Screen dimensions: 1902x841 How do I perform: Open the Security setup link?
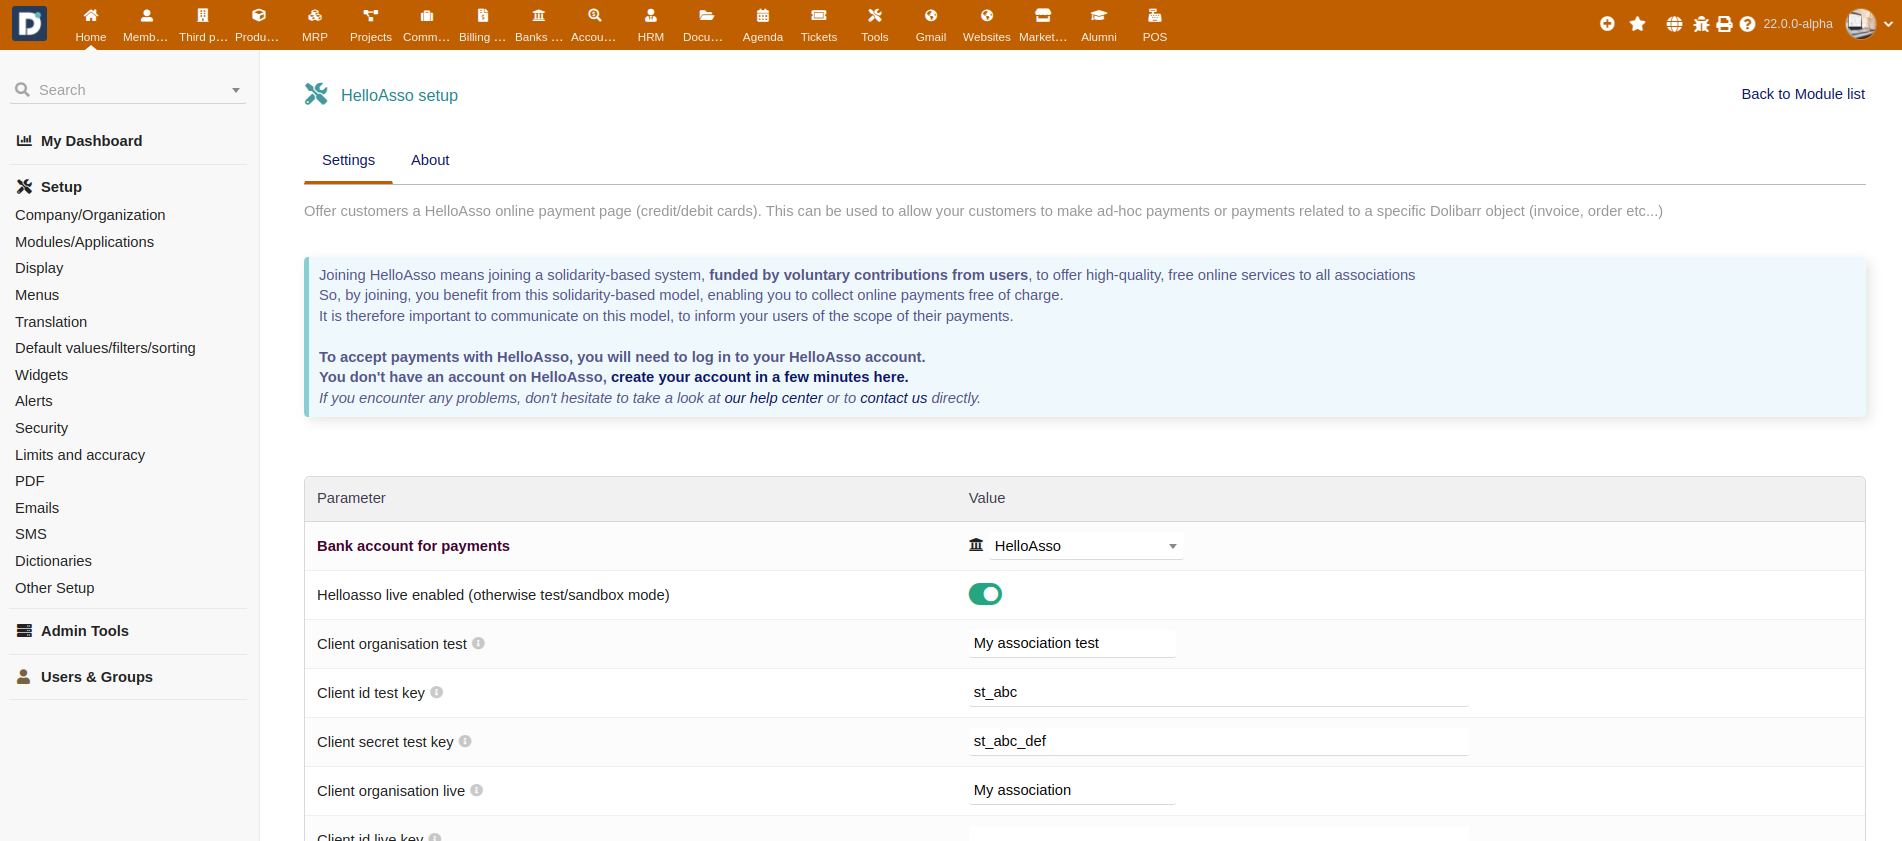click(x=41, y=428)
